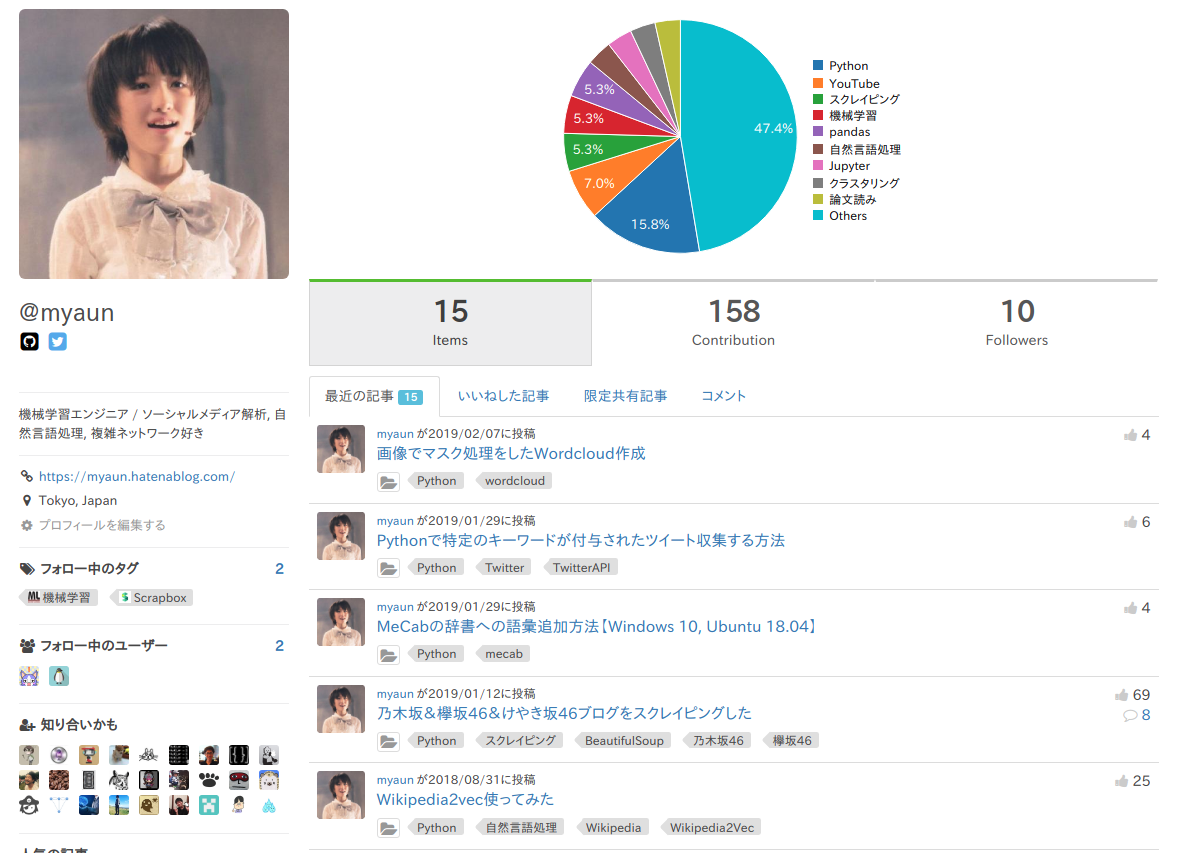
Task: Click the Others cyan legend swatch
Action: tap(818, 215)
